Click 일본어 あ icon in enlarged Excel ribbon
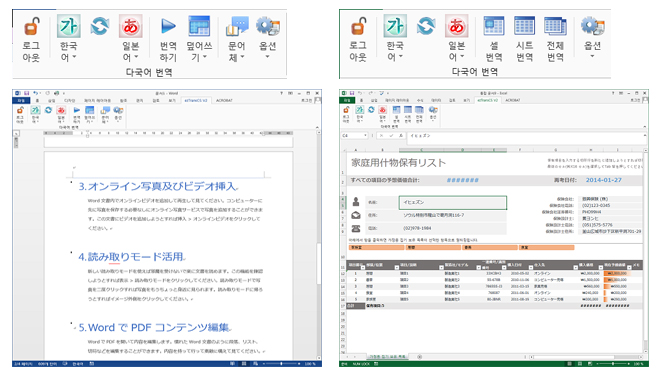This screenshot has width=663, height=376. point(457,26)
